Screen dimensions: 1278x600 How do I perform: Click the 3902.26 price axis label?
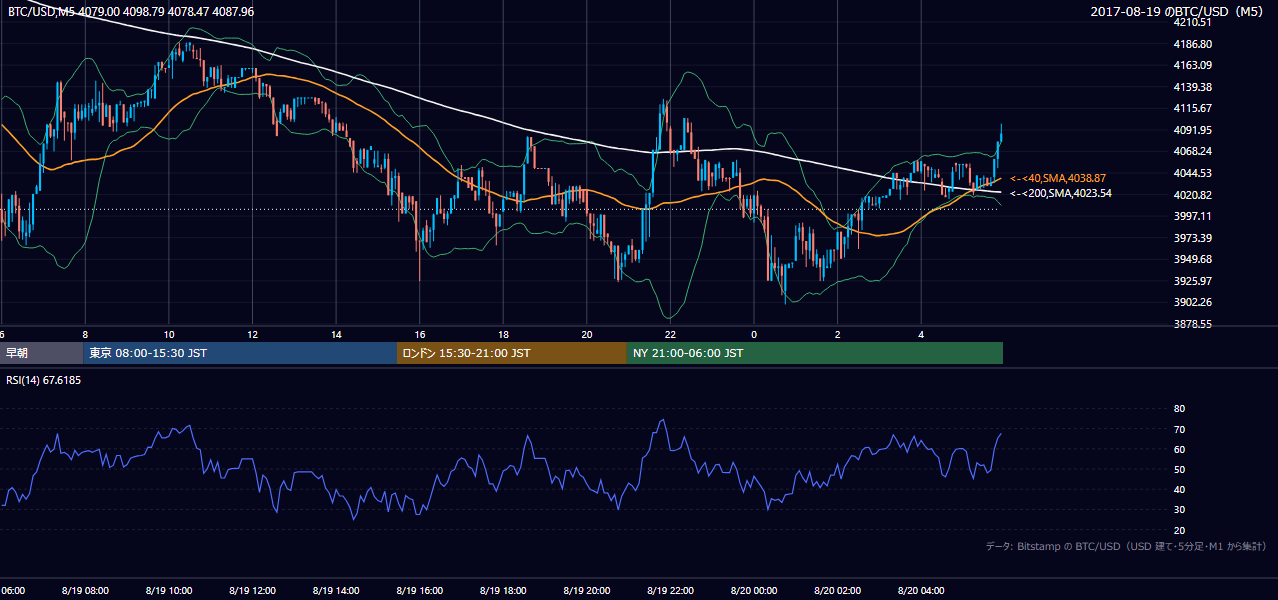(1193, 302)
